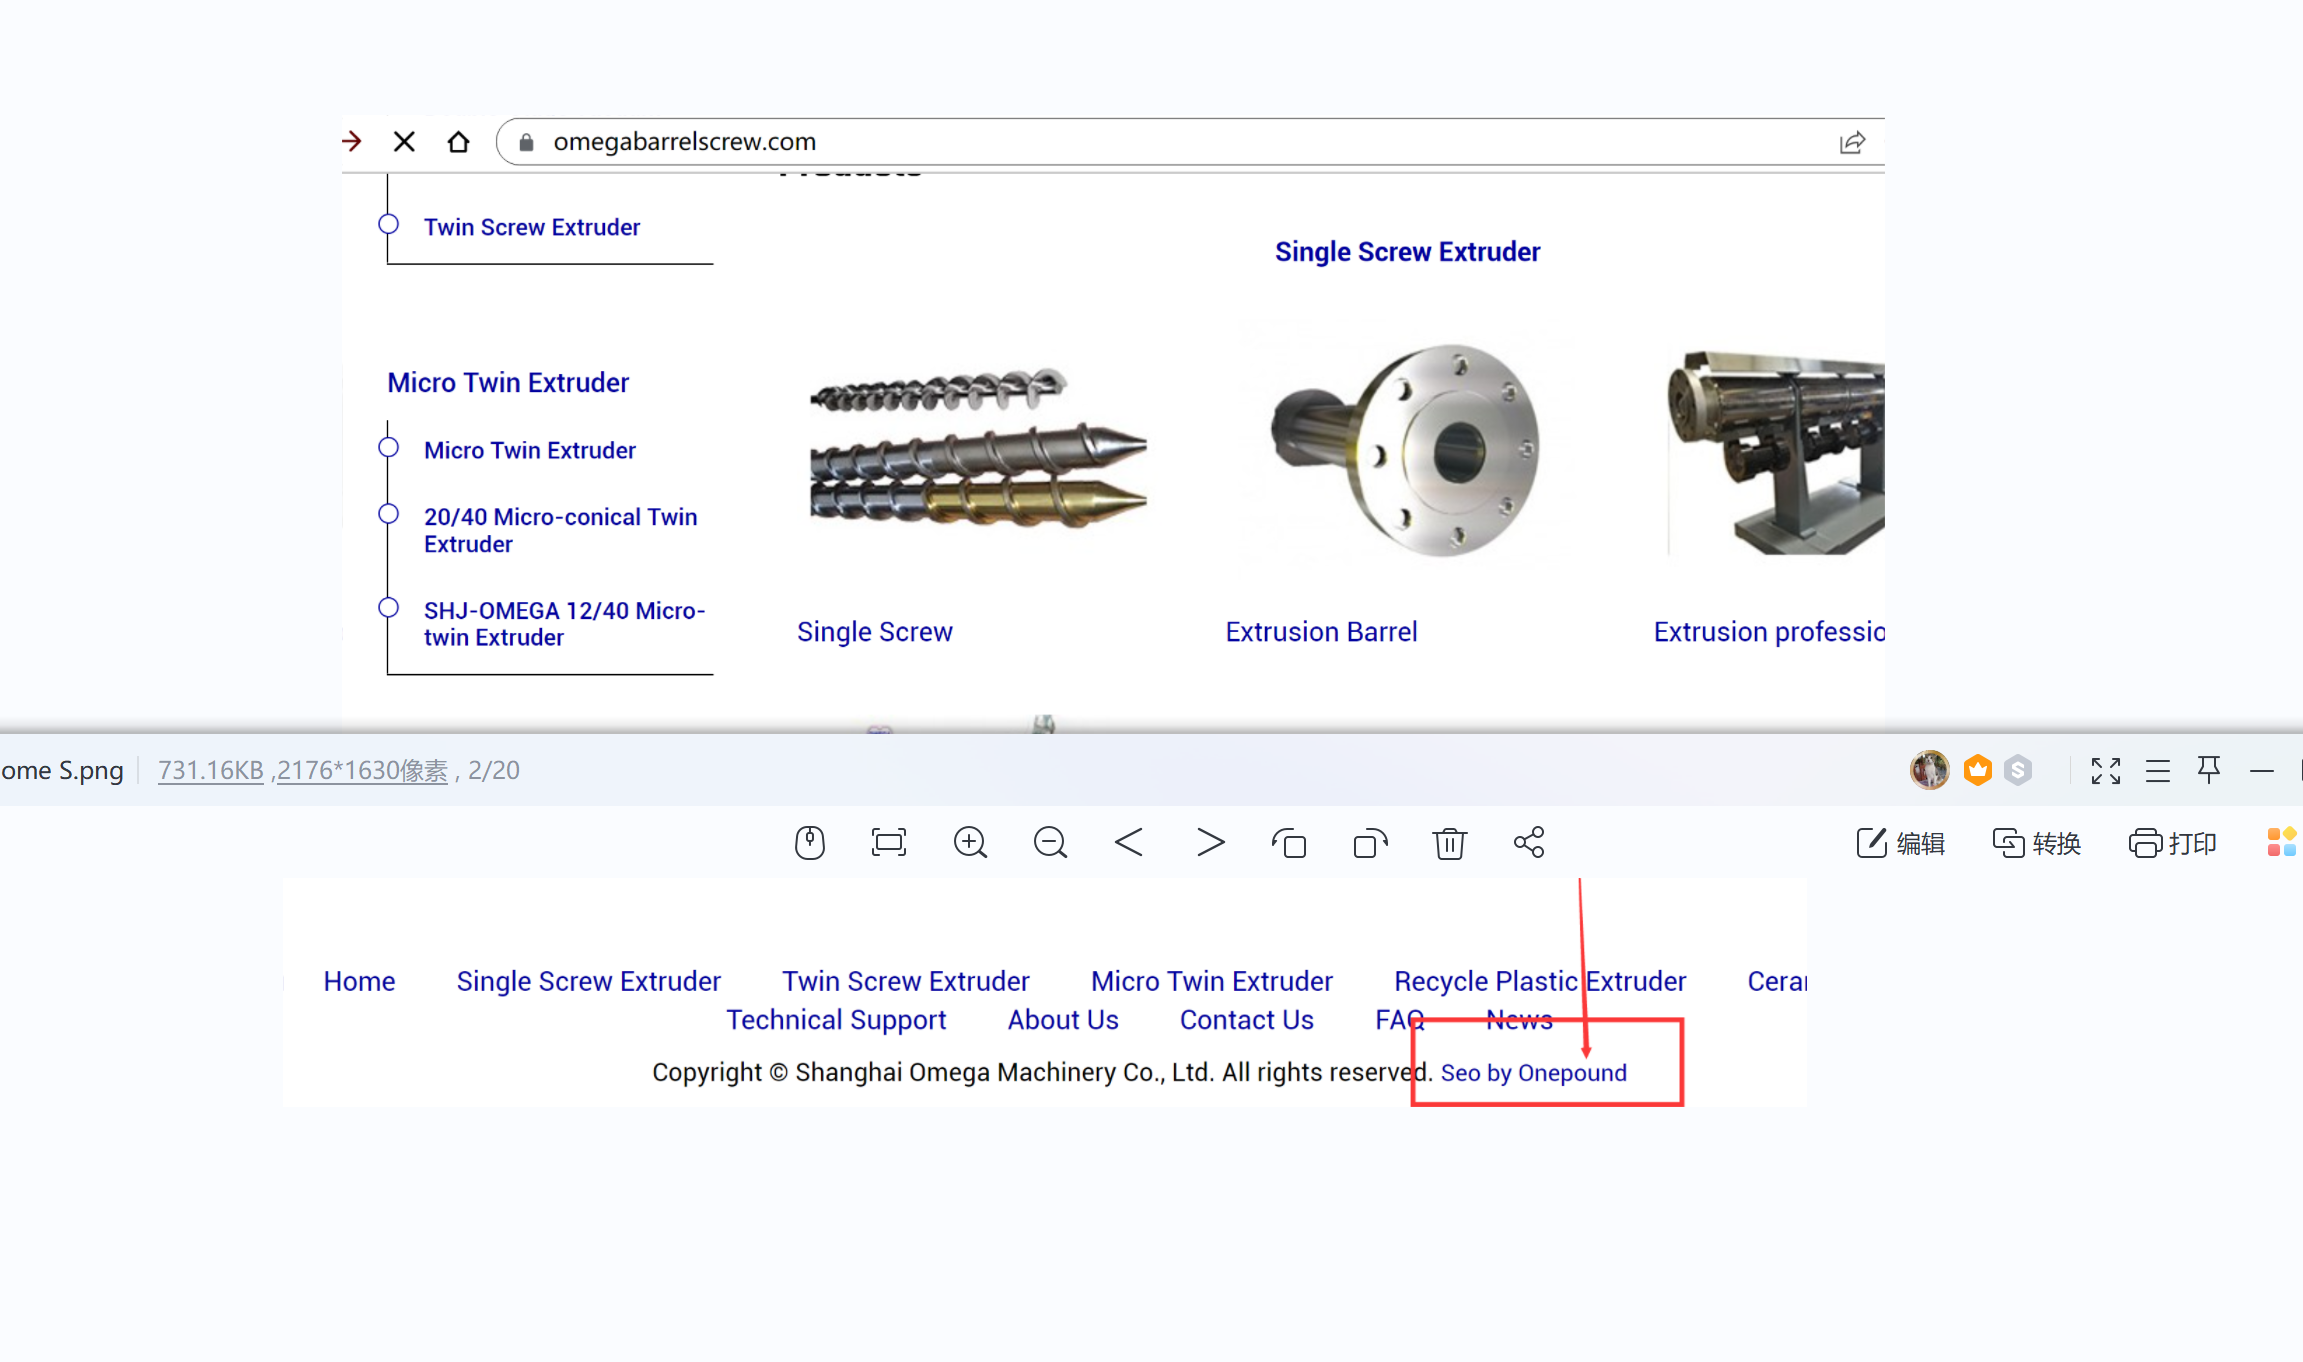2303x1362 pixels.
Task: Click the browser forward arrow icon
Action: pos(352,141)
